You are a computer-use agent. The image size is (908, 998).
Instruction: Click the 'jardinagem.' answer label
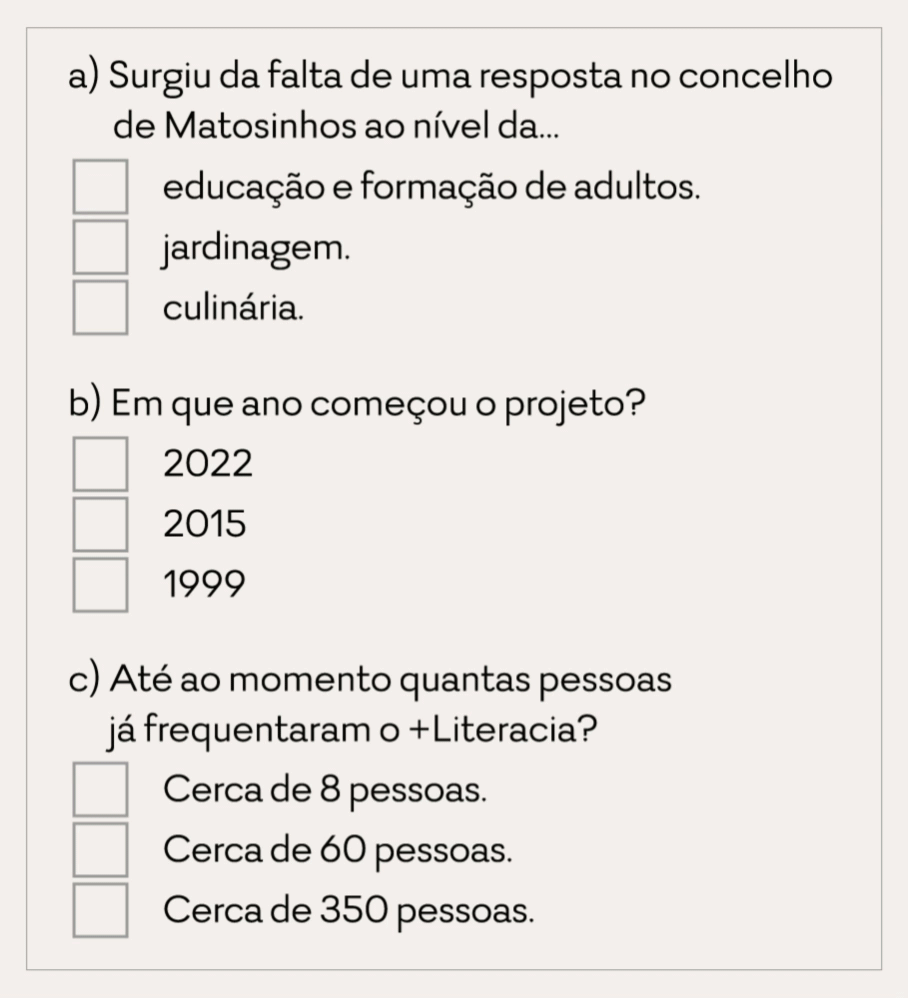pyautogui.click(x=257, y=248)
